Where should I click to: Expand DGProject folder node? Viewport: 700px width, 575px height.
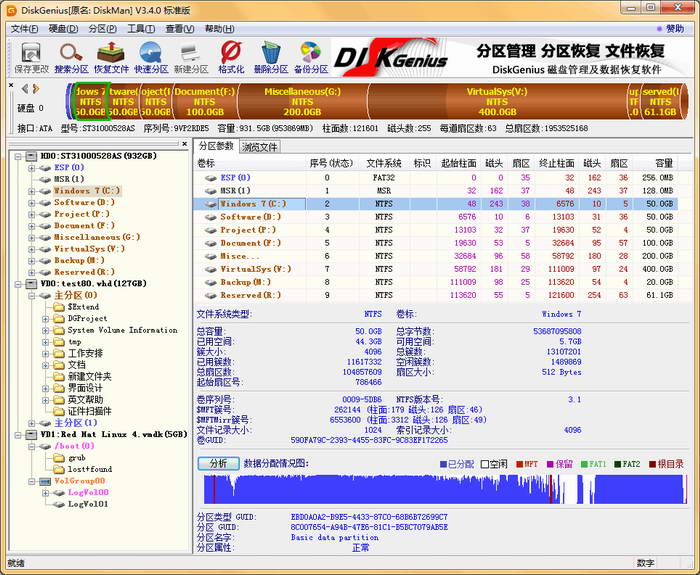[x=45, y=319]
